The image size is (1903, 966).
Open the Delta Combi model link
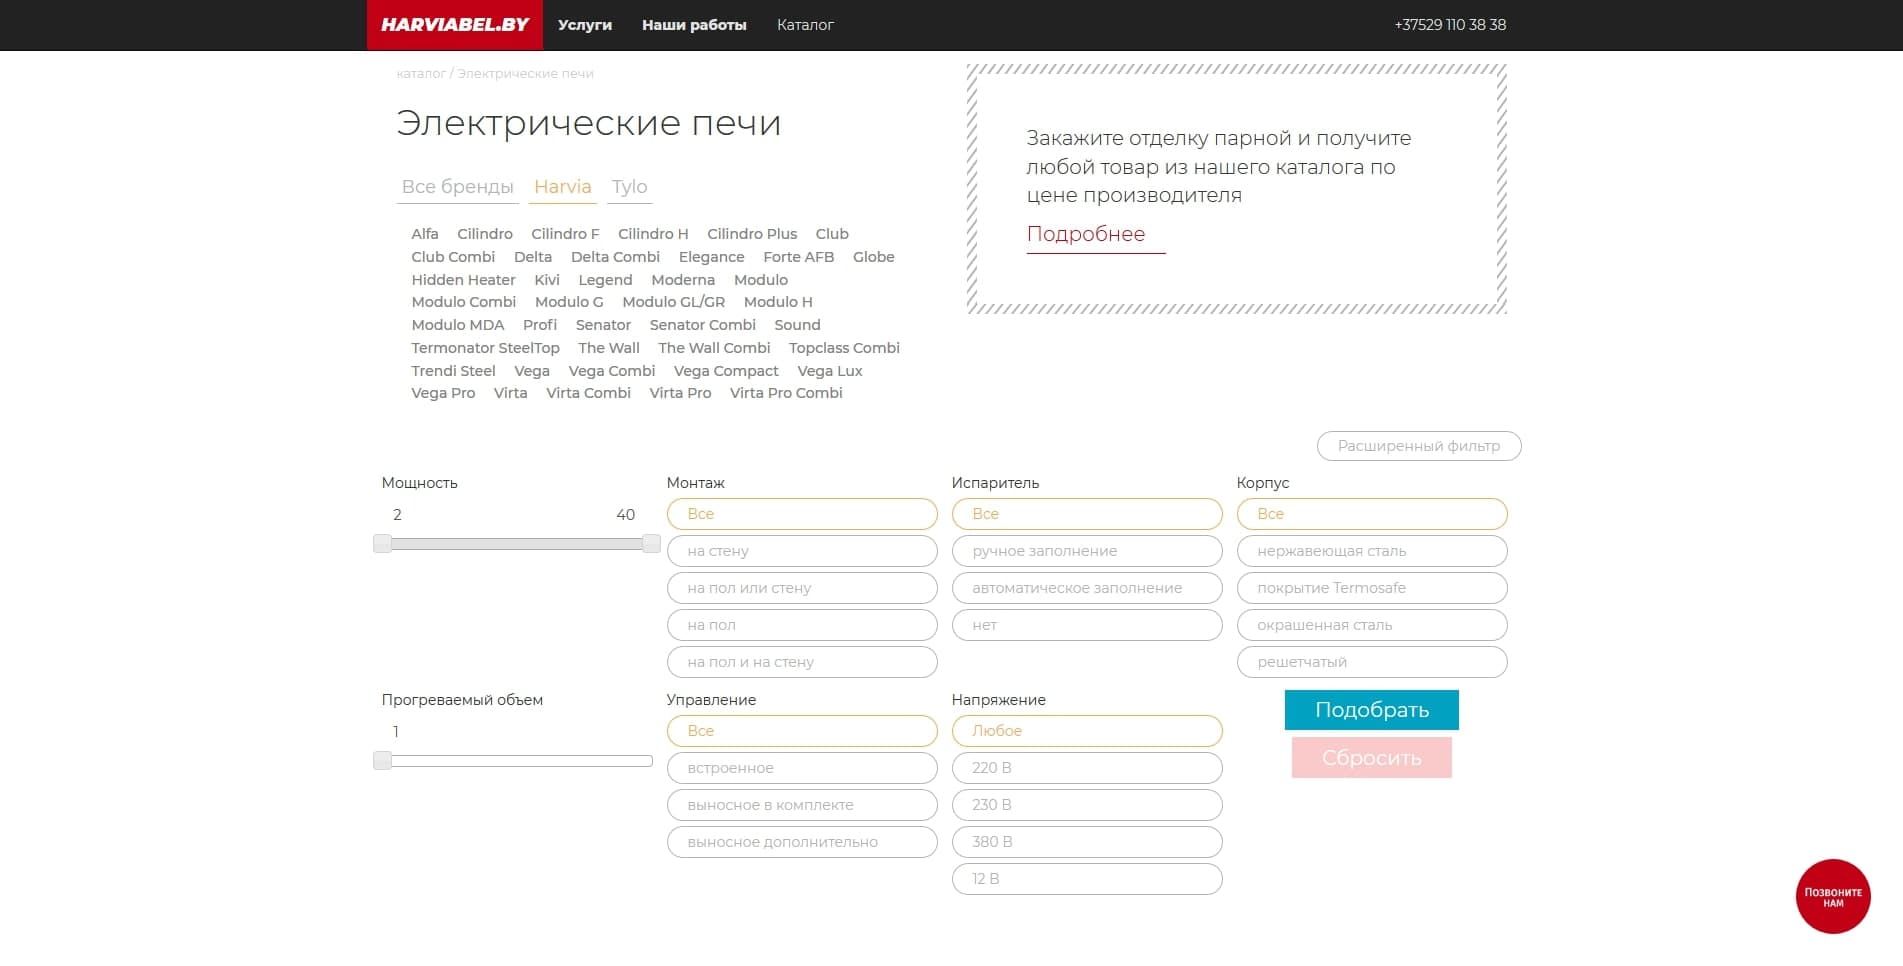pos(615,257)
